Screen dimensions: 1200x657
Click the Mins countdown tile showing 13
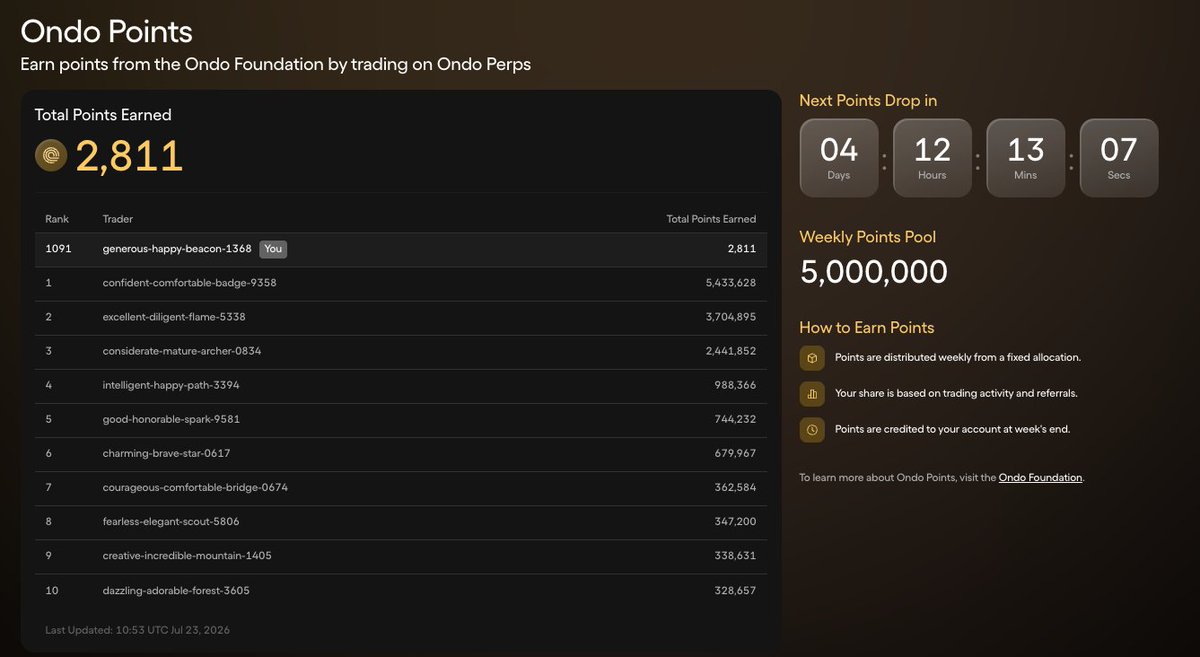click(x=1026, y=158)
